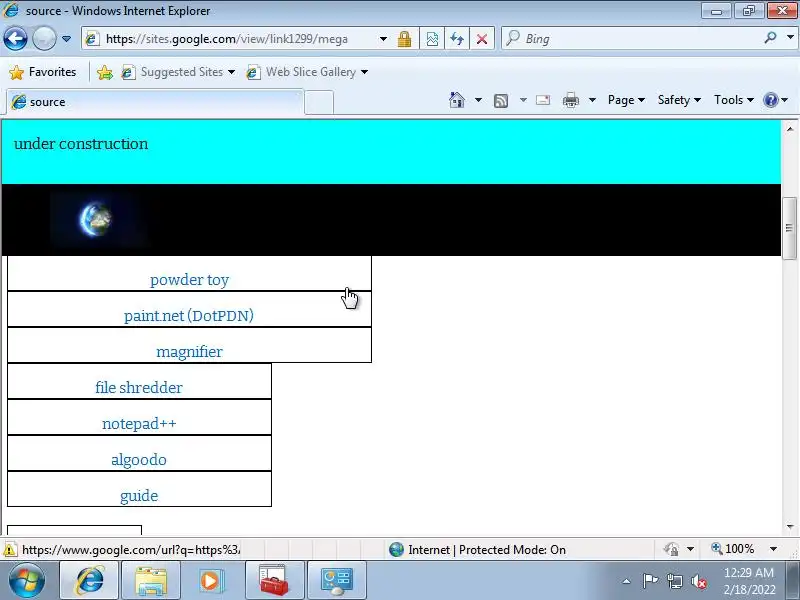Click the Home icon
Screen dimensions: 800x600
(457, 100)
